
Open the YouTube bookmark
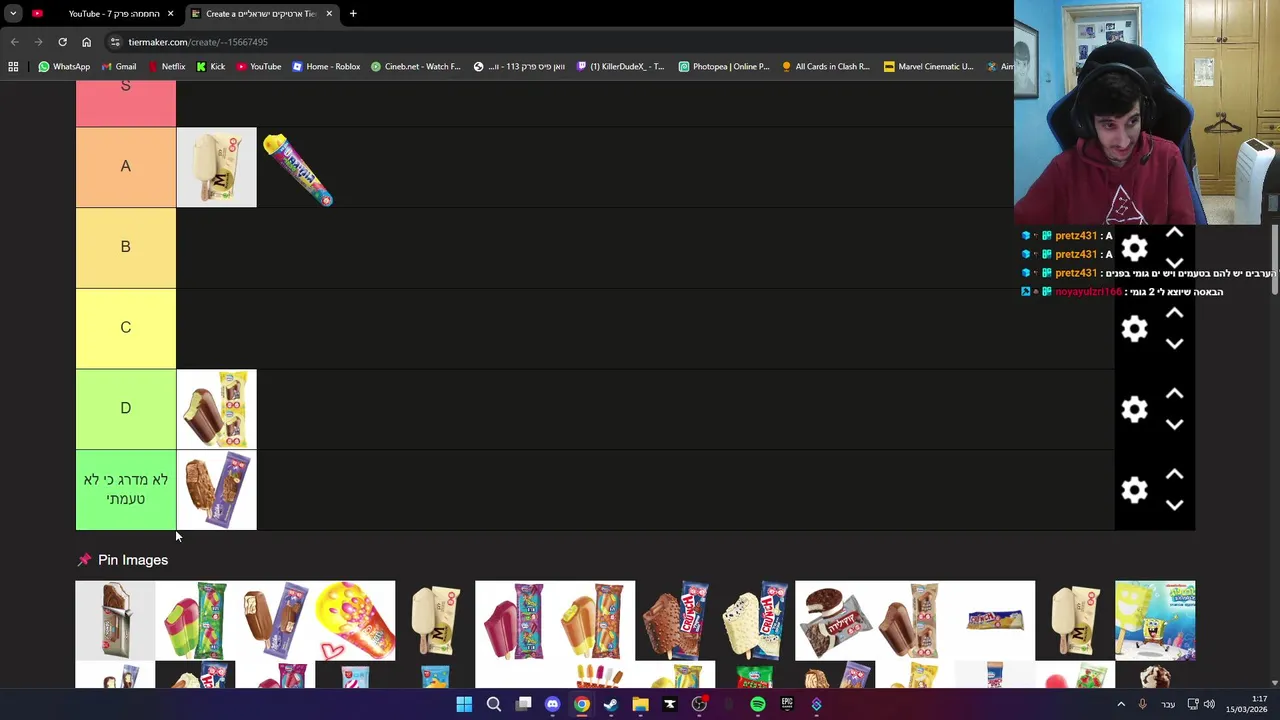pos(259,67)
